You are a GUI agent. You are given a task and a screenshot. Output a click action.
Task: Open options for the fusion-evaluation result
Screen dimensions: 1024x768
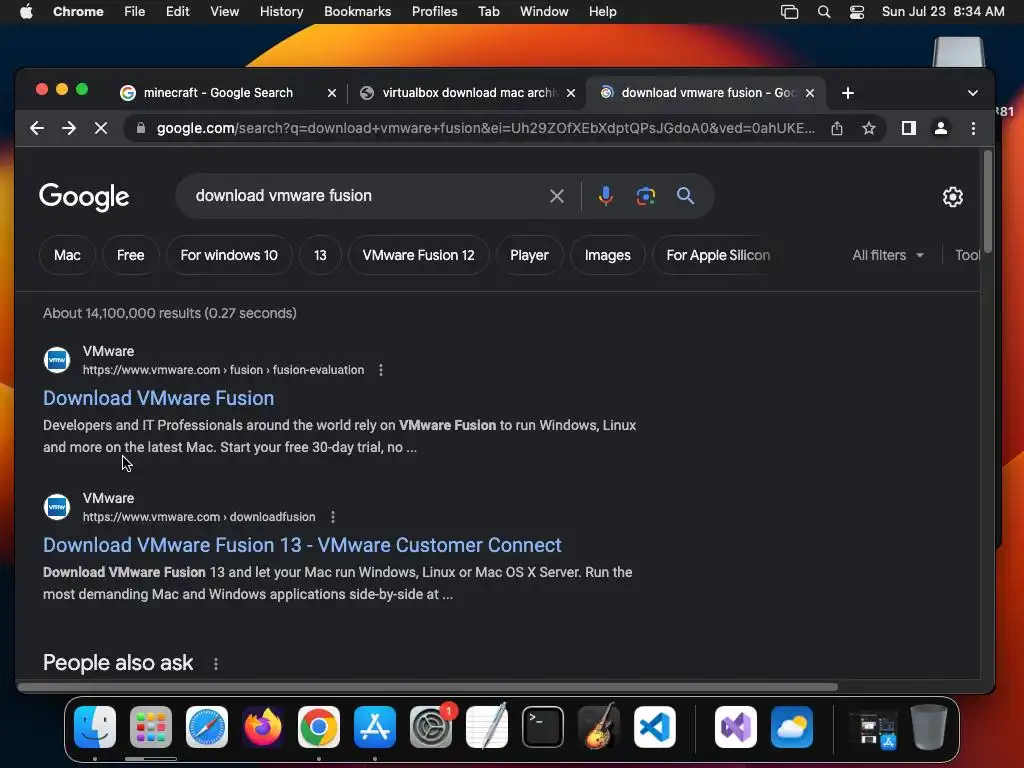pyautogui.click(x=381, y=370)
